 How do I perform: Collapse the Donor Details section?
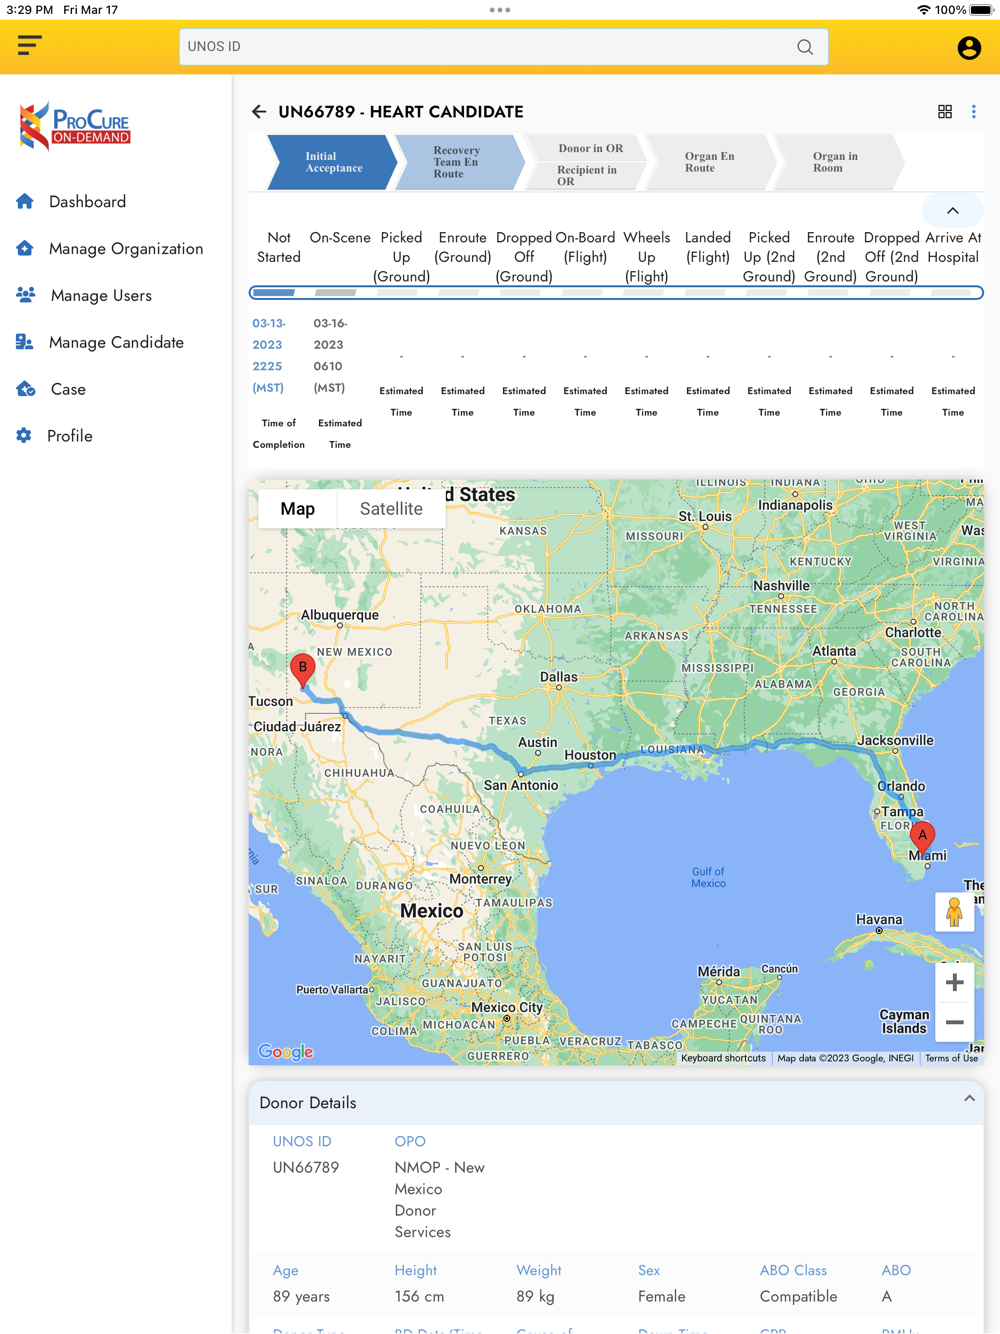[969, 1099]
